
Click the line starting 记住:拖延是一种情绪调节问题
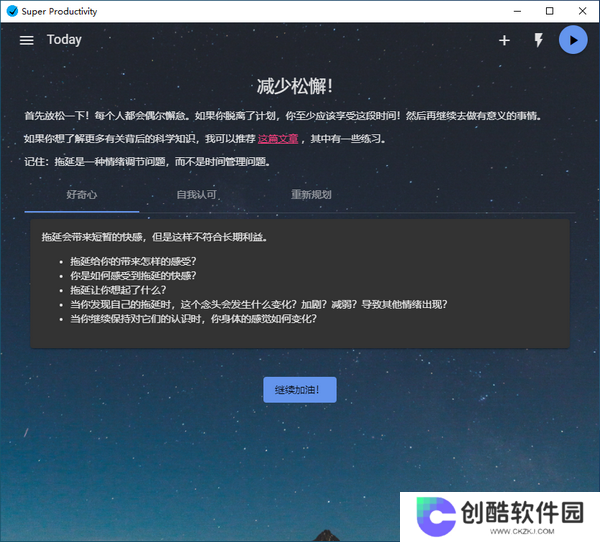(148, 162)
